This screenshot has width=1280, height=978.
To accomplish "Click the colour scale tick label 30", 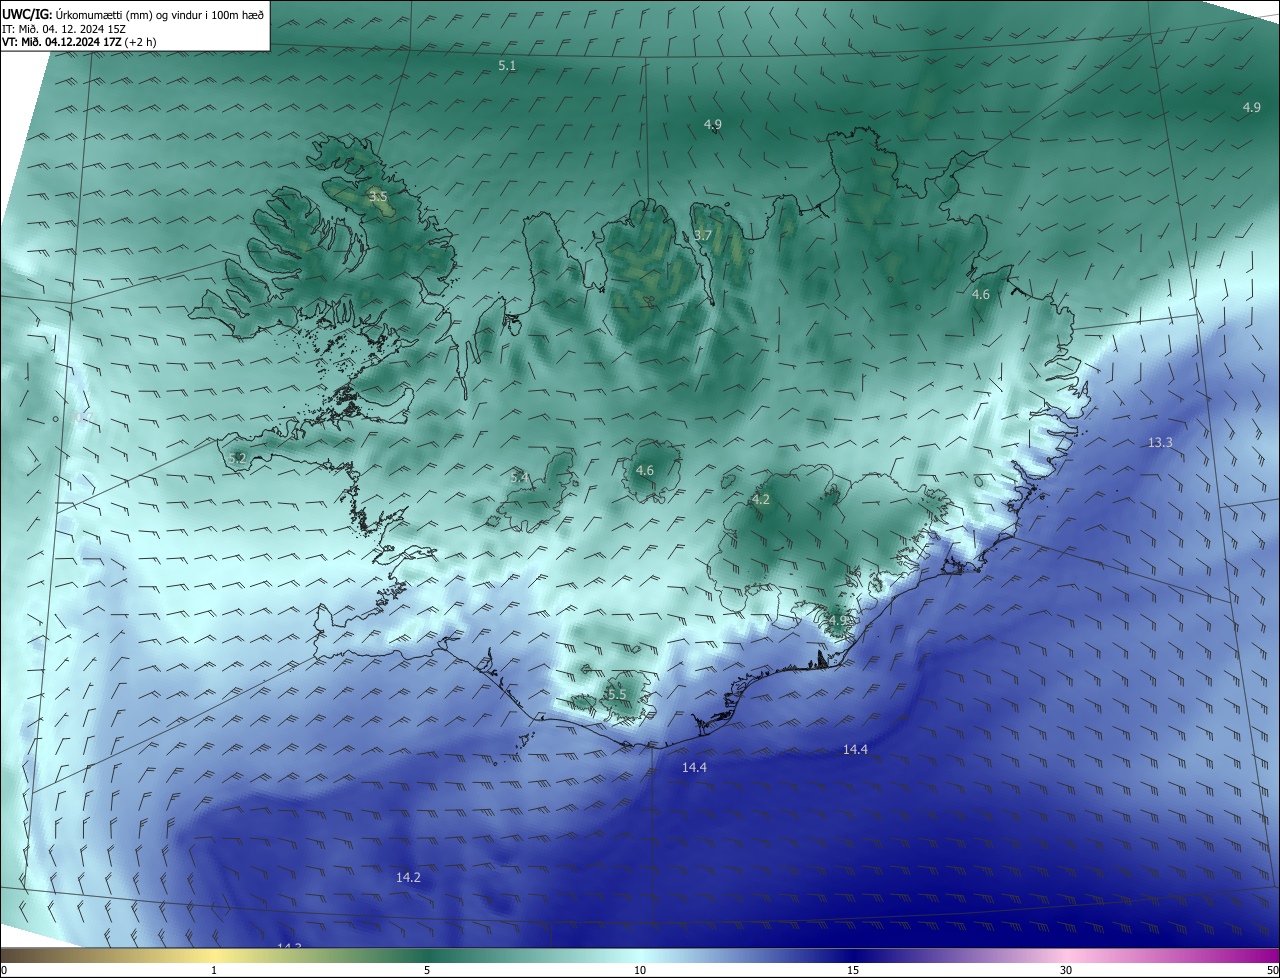I will click(1066, 970).
